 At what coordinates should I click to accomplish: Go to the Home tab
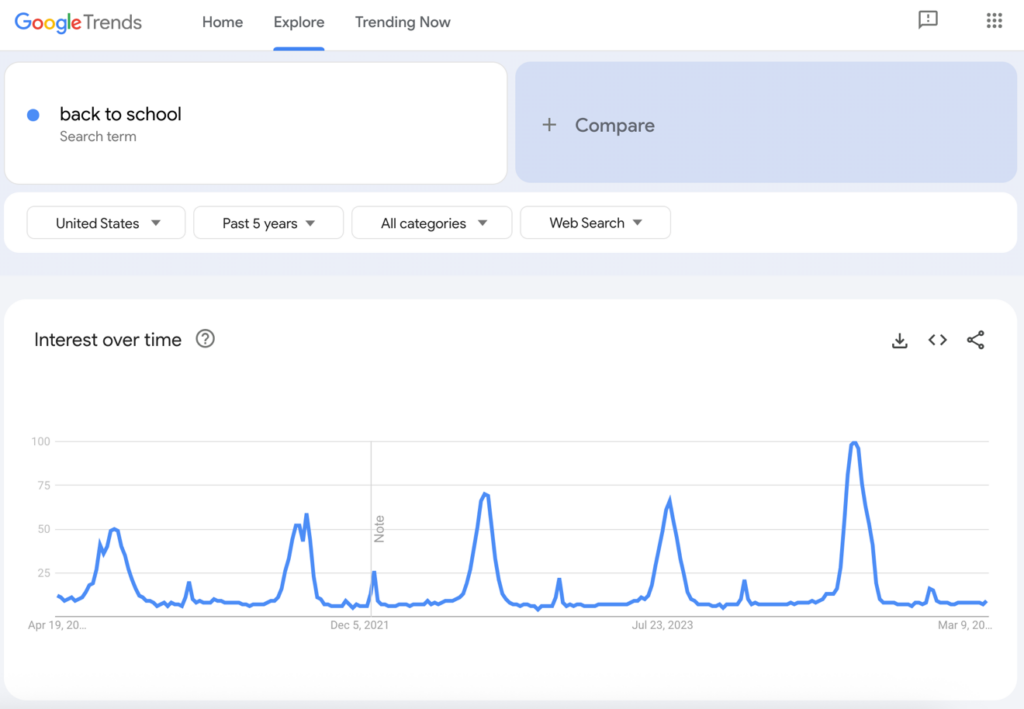(222, 22)
